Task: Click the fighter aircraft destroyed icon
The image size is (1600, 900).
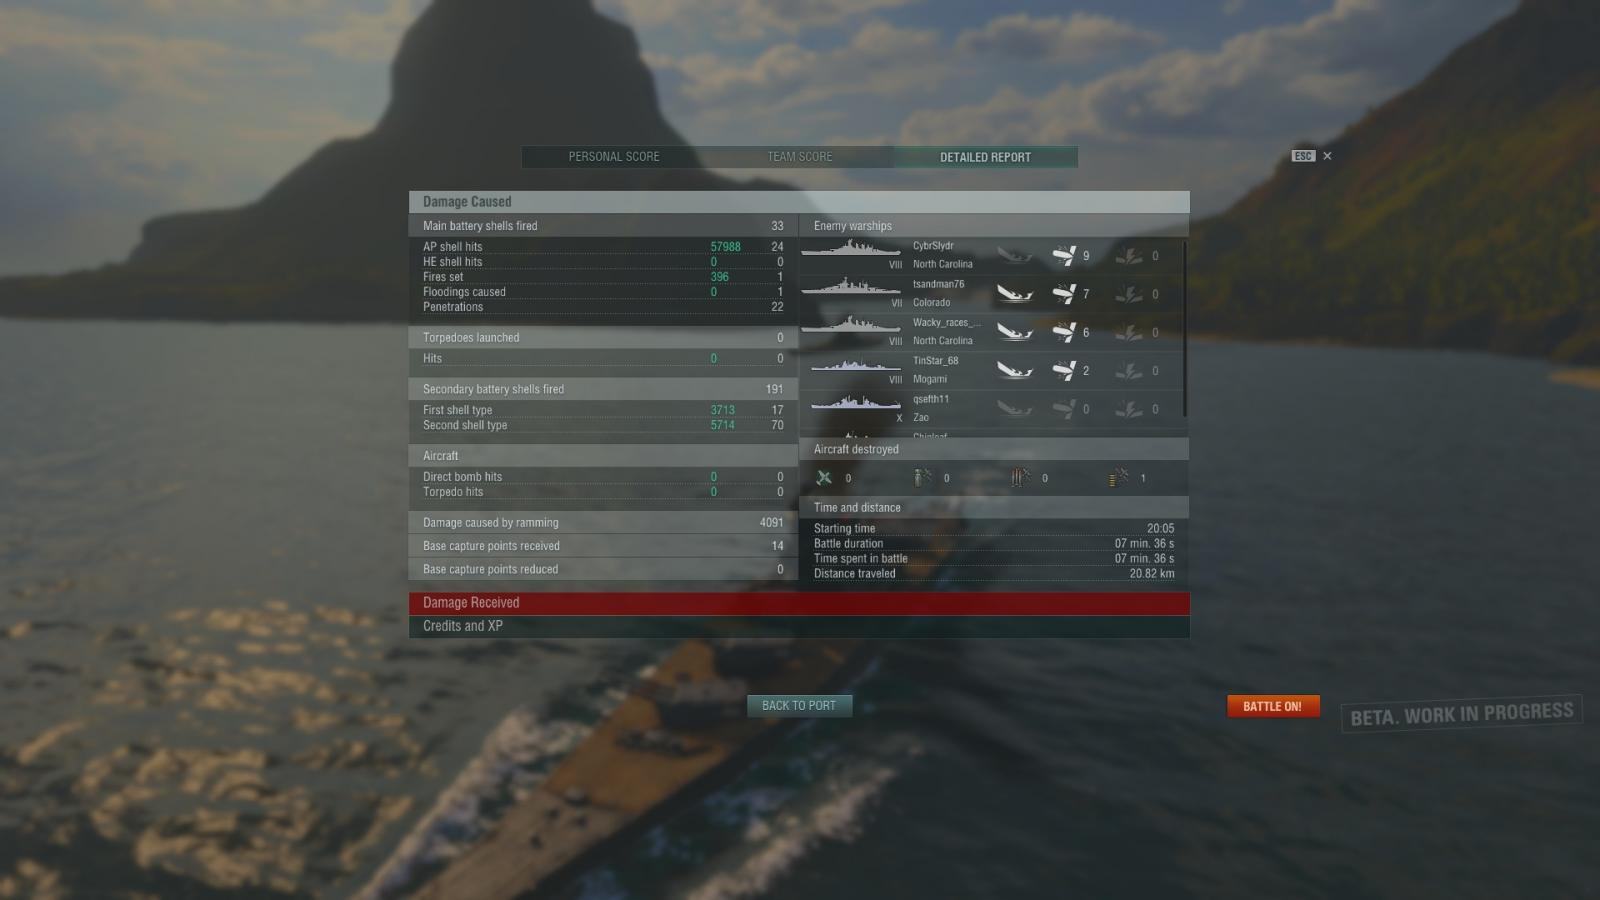Action: 824,478
